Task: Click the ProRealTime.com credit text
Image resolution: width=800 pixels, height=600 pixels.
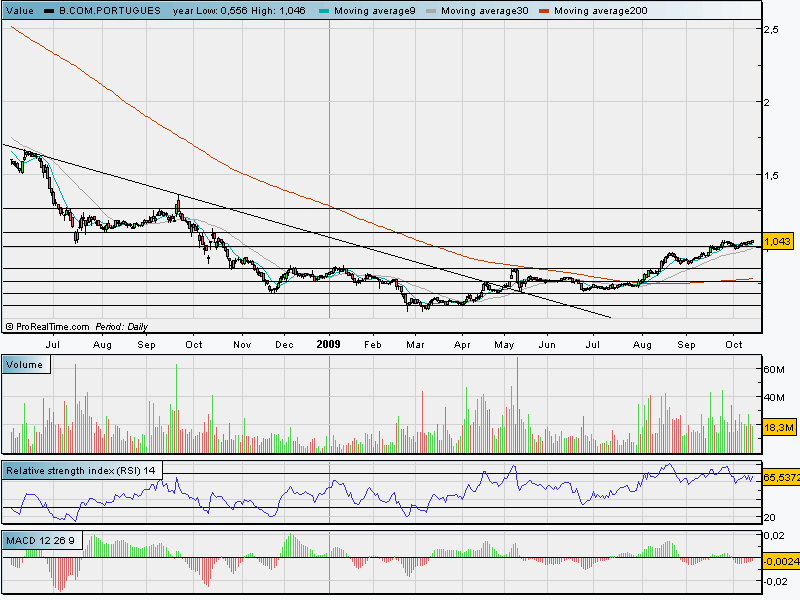Action: click(x=47, y=327)
